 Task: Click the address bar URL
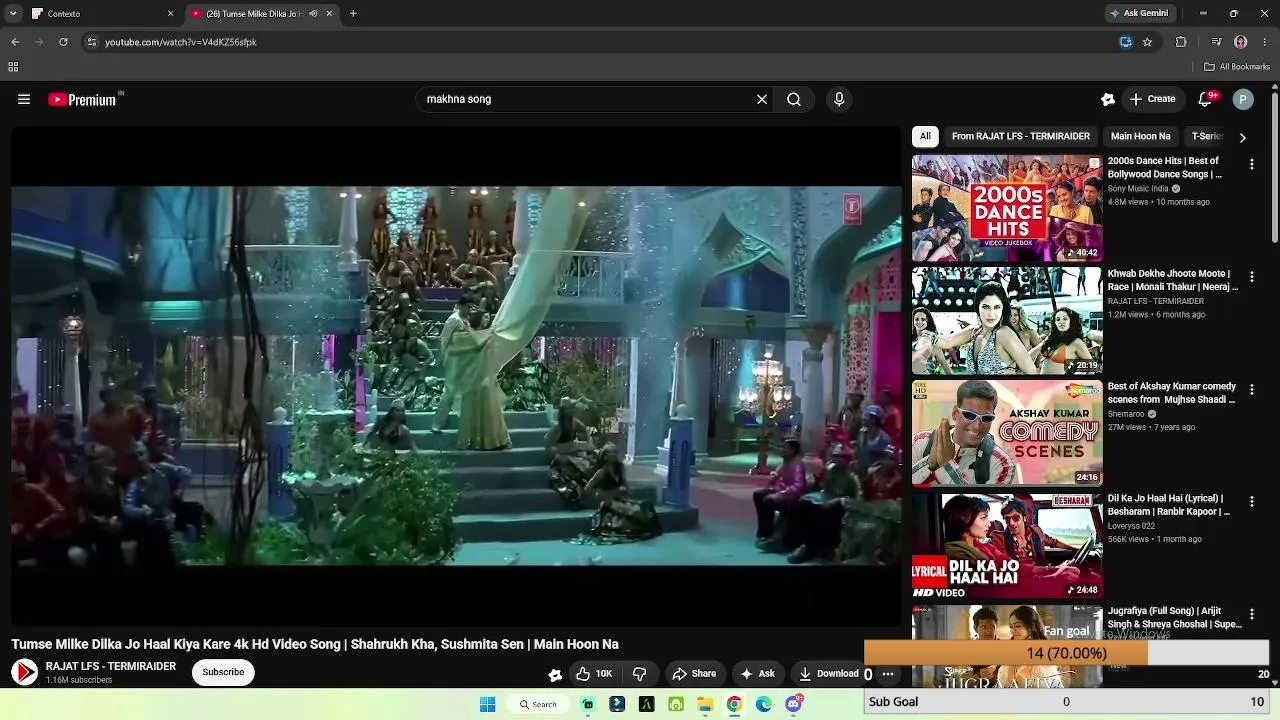[181, 42]
